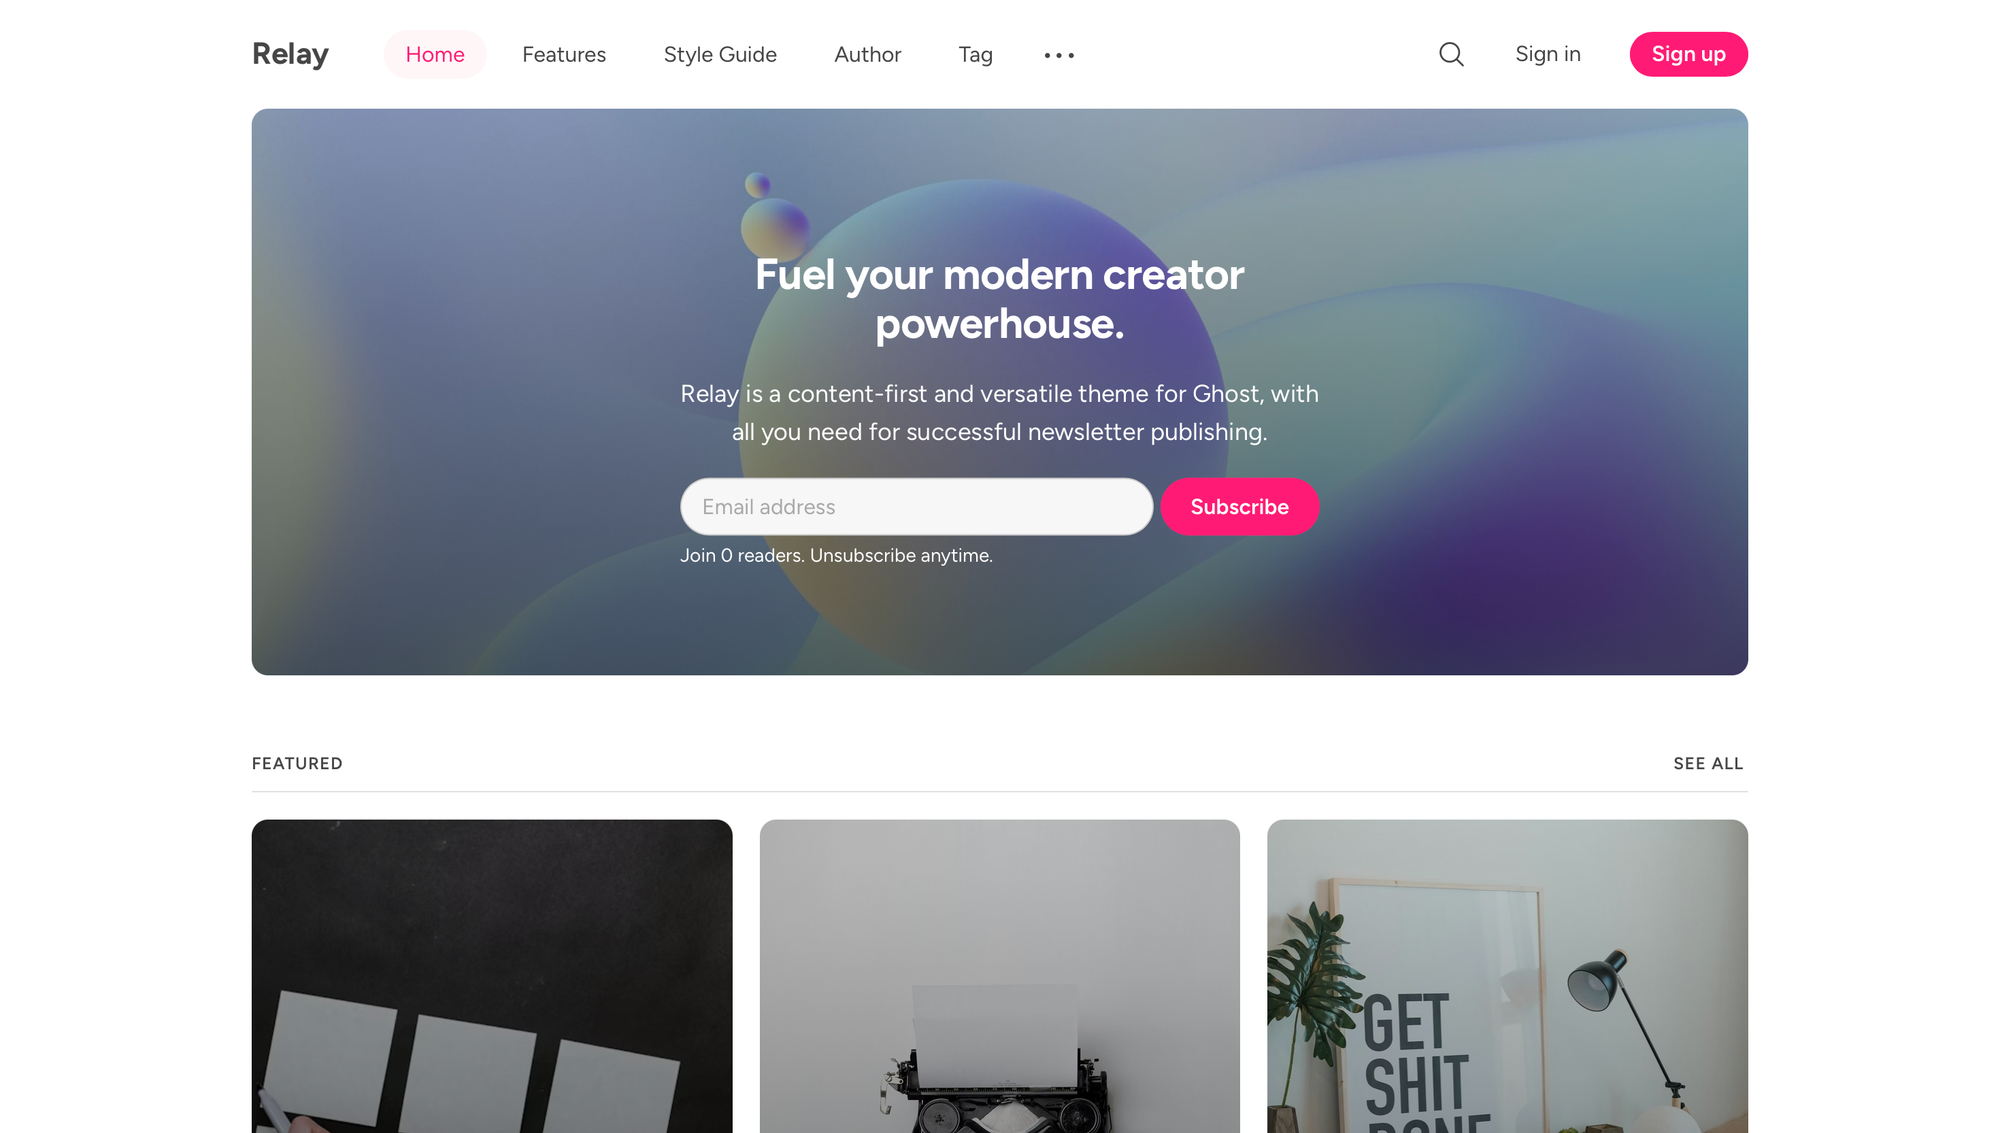Click the small sphere in hero image
2000x1133 pixels.
coord(758,184)
